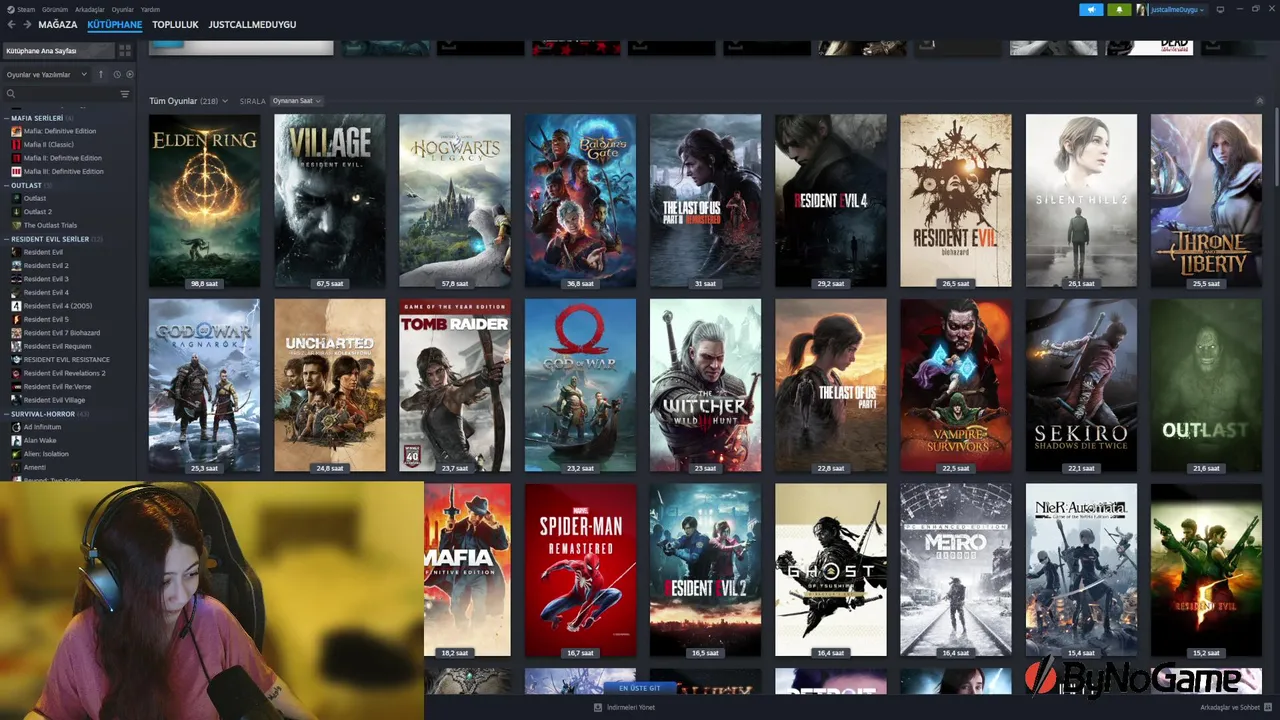
Task: Open the blue announcements megaphone button
Action: (1091, 9)
